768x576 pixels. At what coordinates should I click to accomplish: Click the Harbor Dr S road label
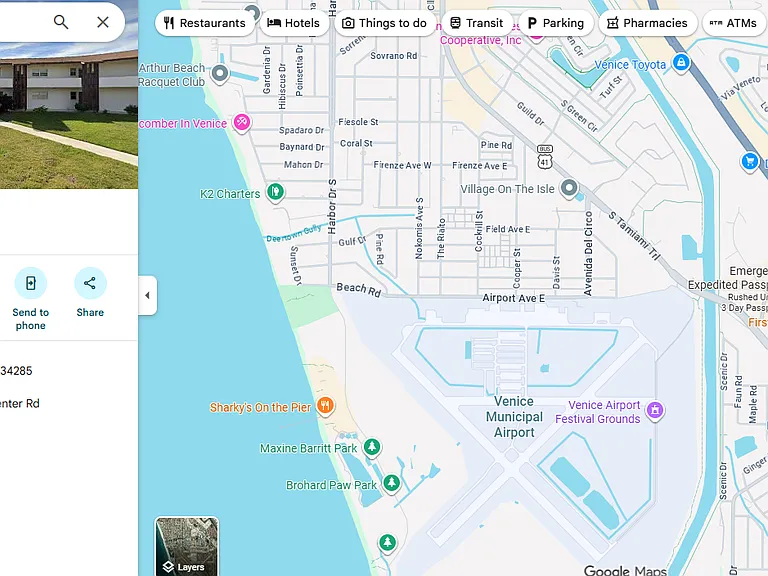(332, 206)
